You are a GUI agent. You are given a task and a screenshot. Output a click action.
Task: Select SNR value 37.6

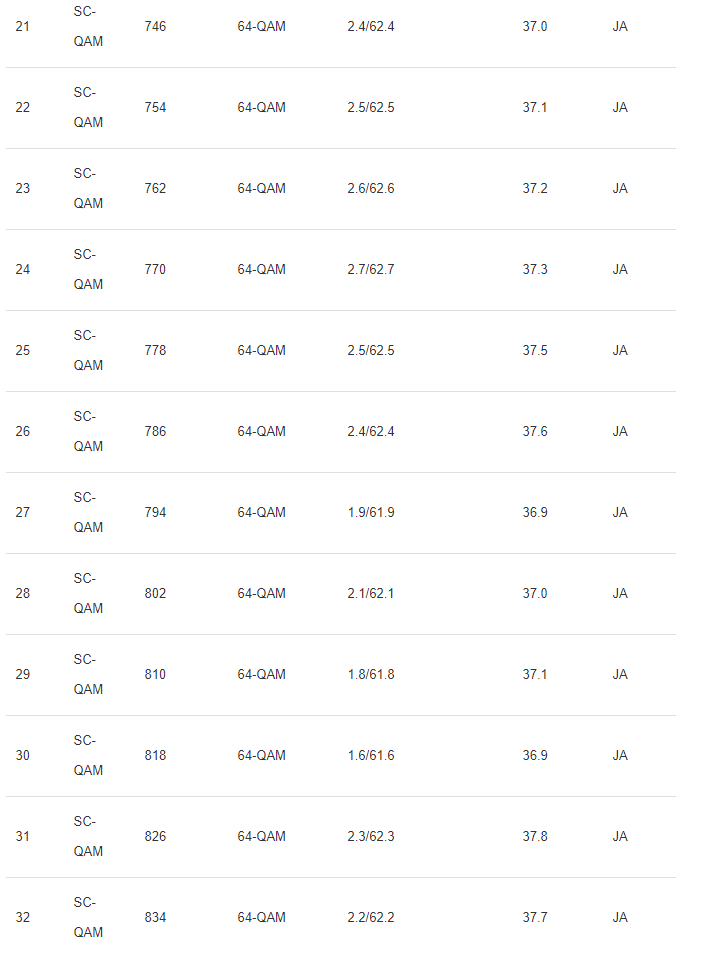(x=535, y=431)
